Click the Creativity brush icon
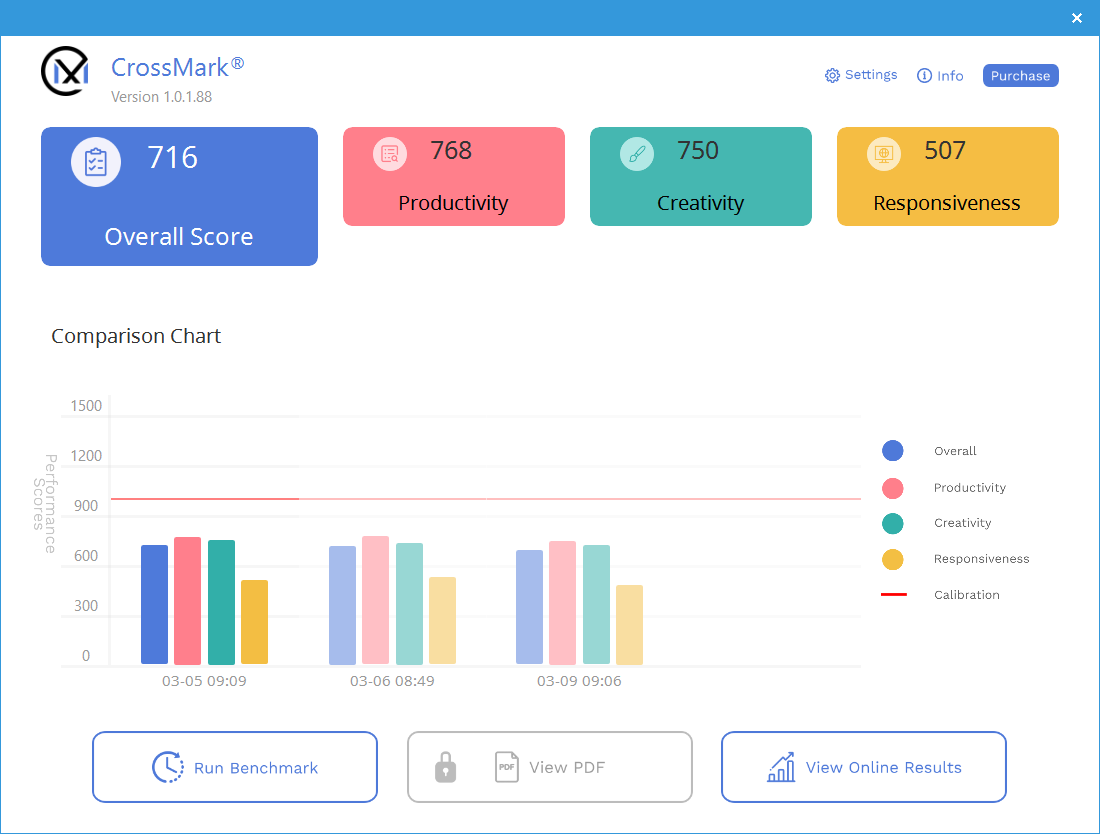1100x834 pixels. (x=637, y=154)
